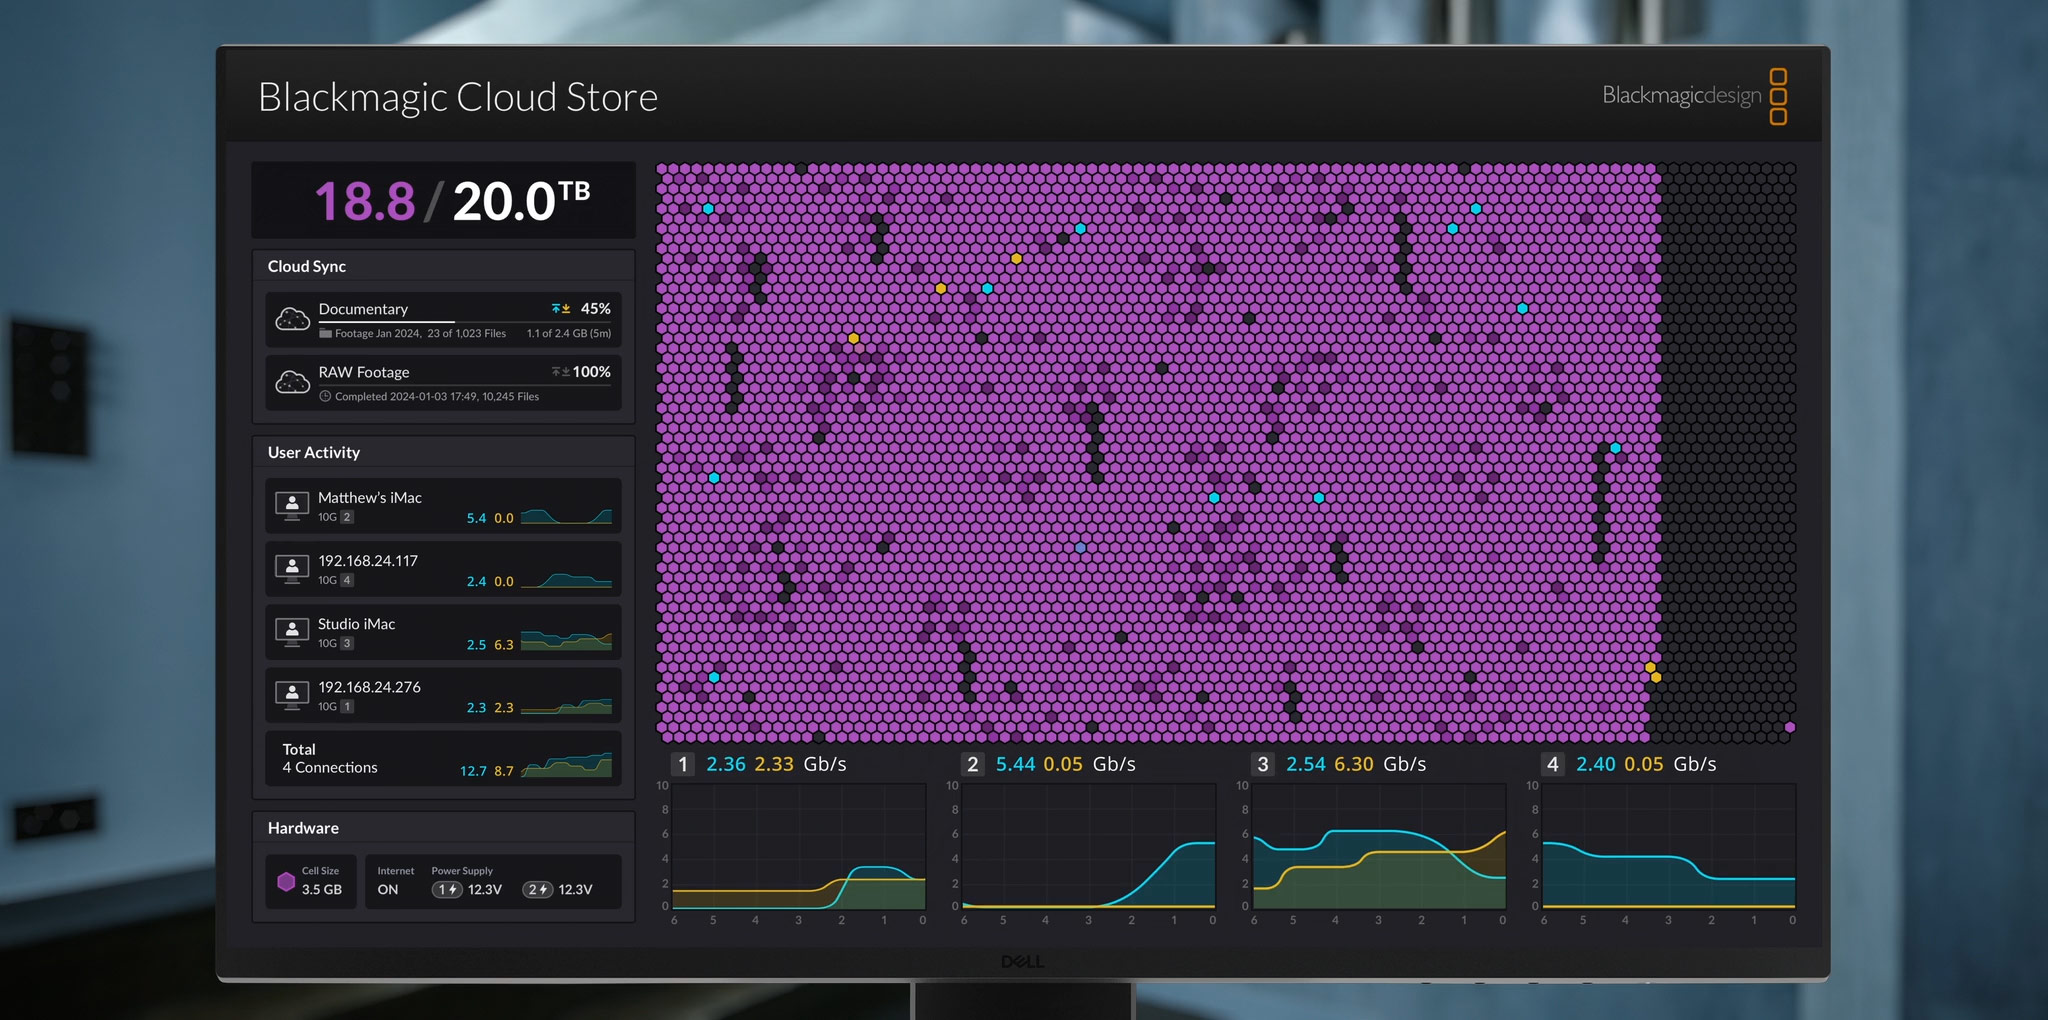The height and width of the screenshot is (1020, 2048).
Task: Expand the Cloud Sync section
Action: click(306, 266)
